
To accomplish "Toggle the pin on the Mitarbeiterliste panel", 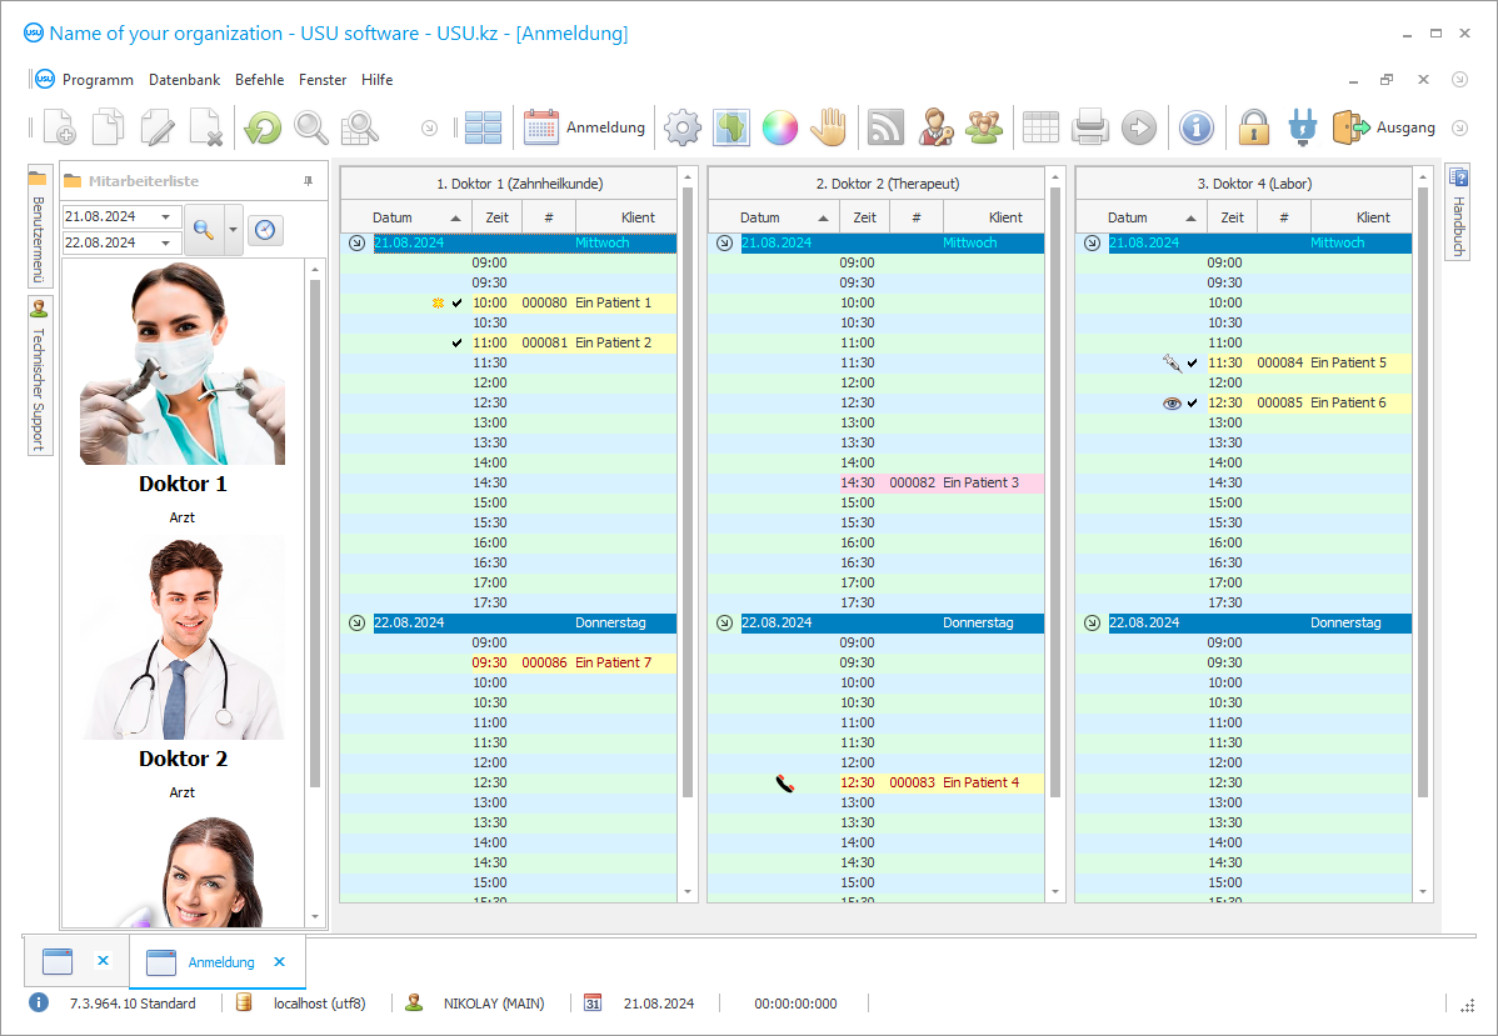I will pyautogui.click(x=309, y=180).
